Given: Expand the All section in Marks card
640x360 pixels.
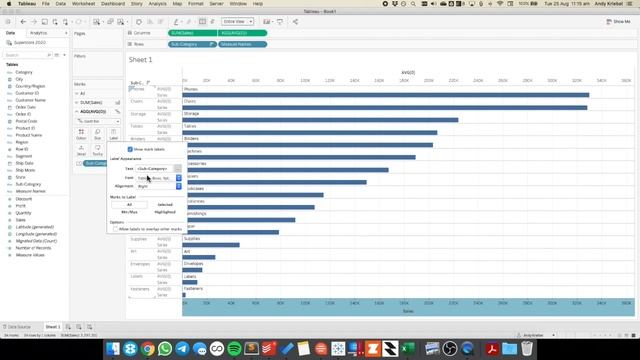Looking at the screenshot, I should coord(77,93).
